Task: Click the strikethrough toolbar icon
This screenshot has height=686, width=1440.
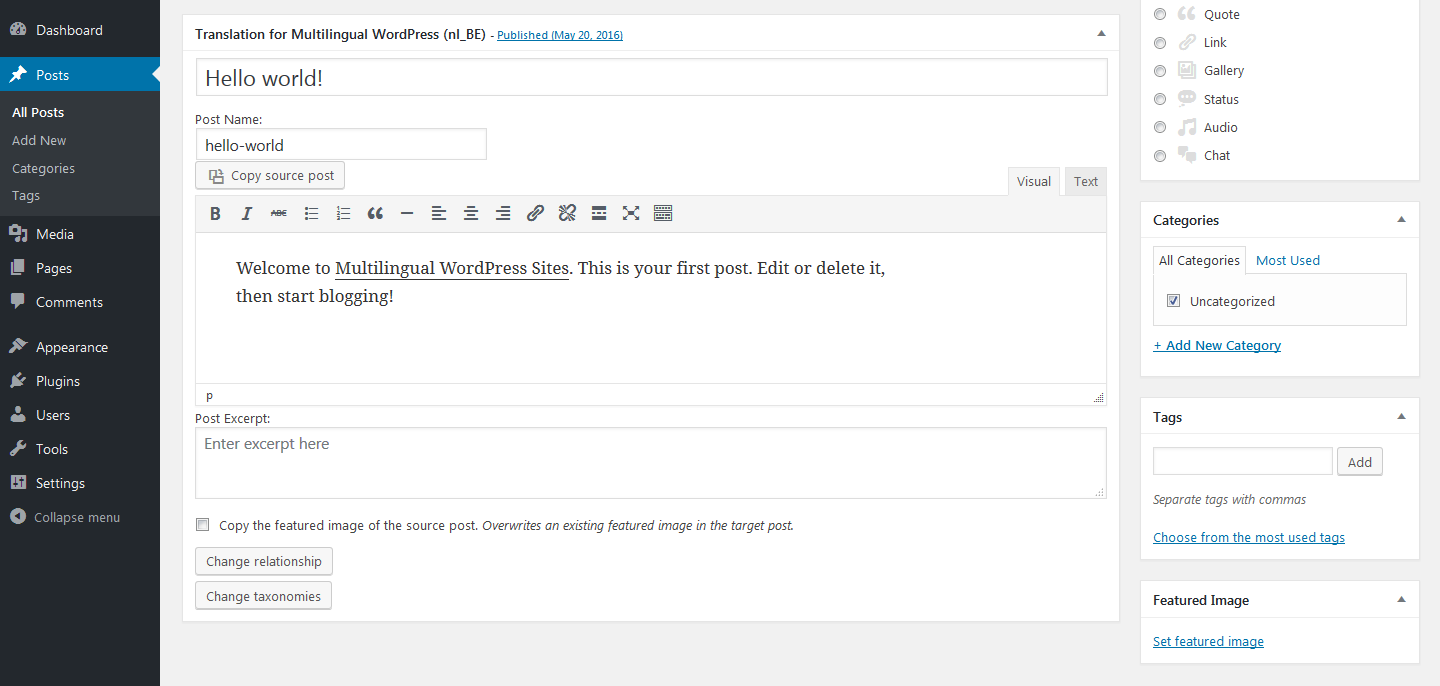Action: pyautogui.click(x=279, y=213)
